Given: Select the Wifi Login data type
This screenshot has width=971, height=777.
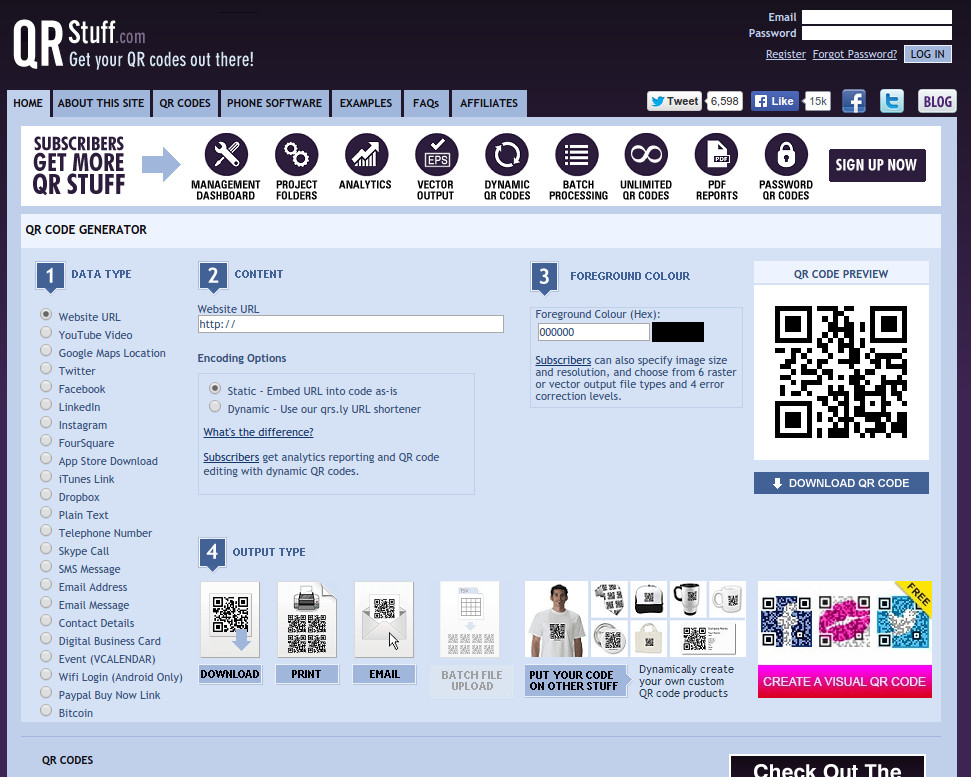Looking at the screenshot, I should coord(46,675).
